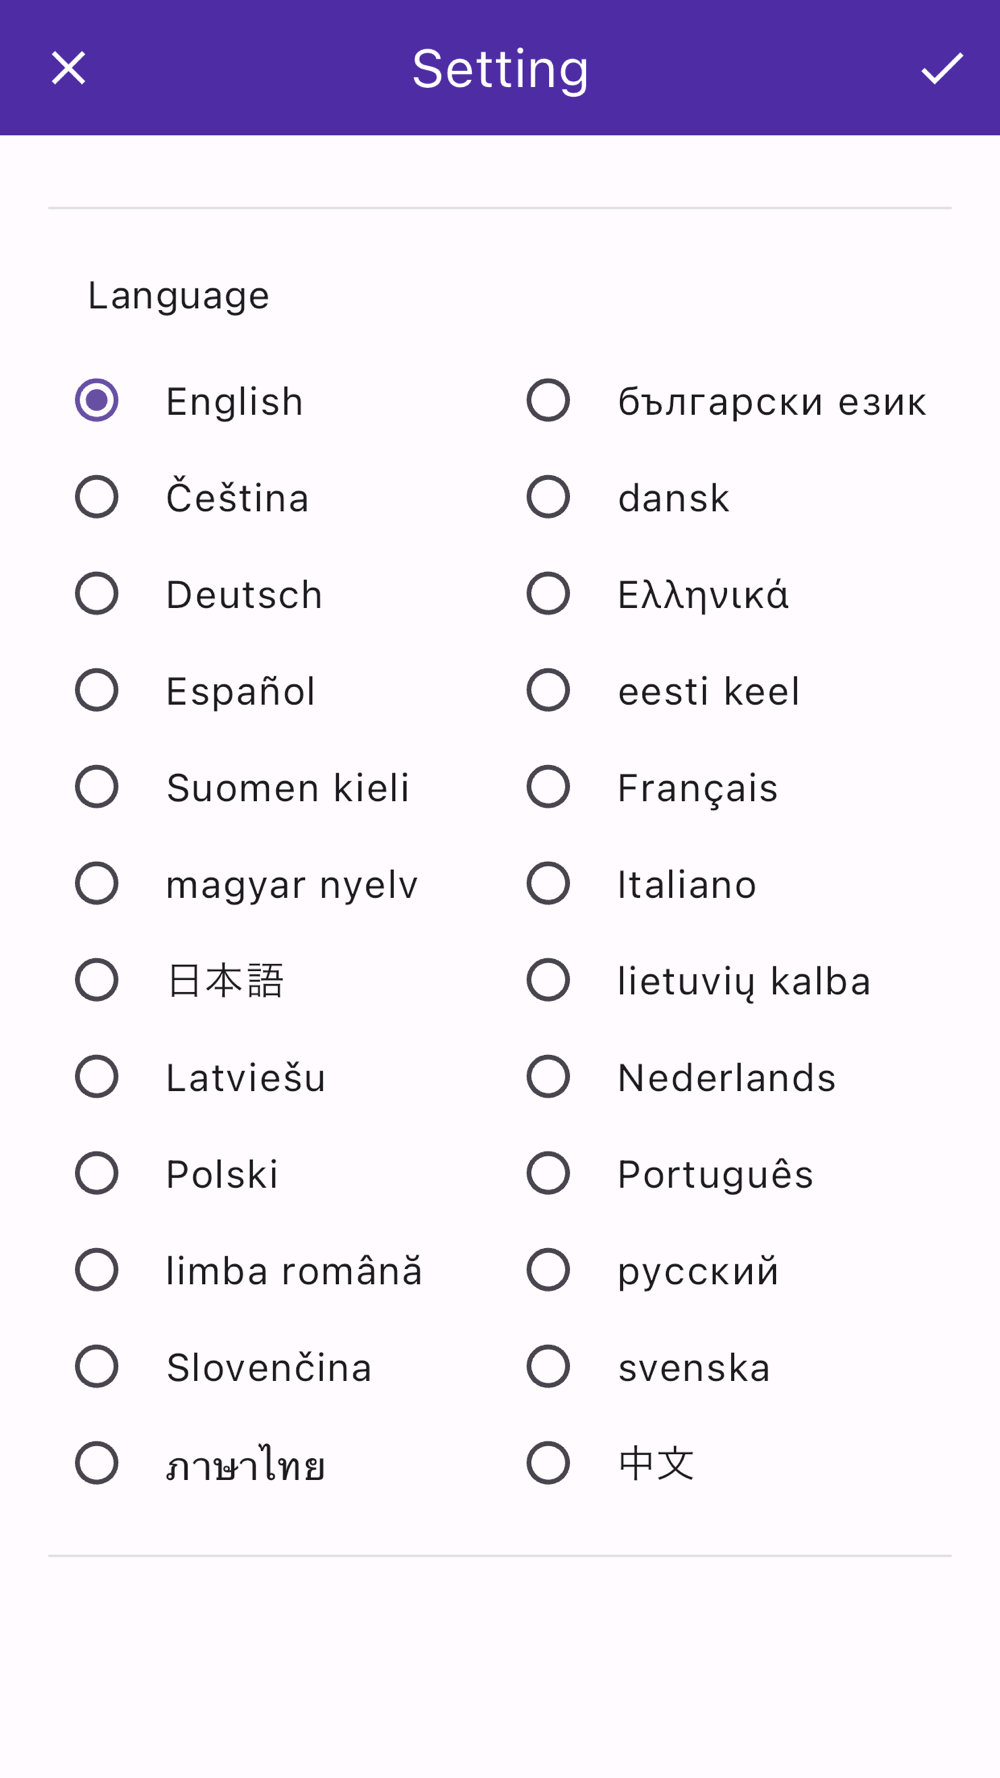Select the Latviešu radio button
Image resolution: width=1000 pixels, height=1778 pixels.
coord(97,1077)
